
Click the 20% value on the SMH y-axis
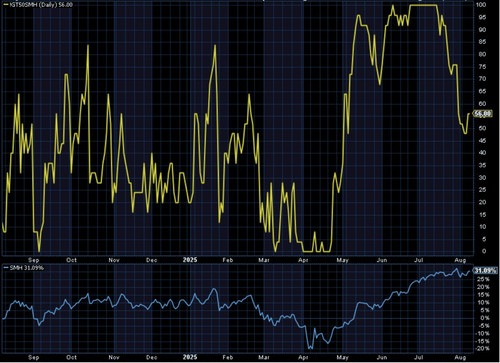pos(483,287)
